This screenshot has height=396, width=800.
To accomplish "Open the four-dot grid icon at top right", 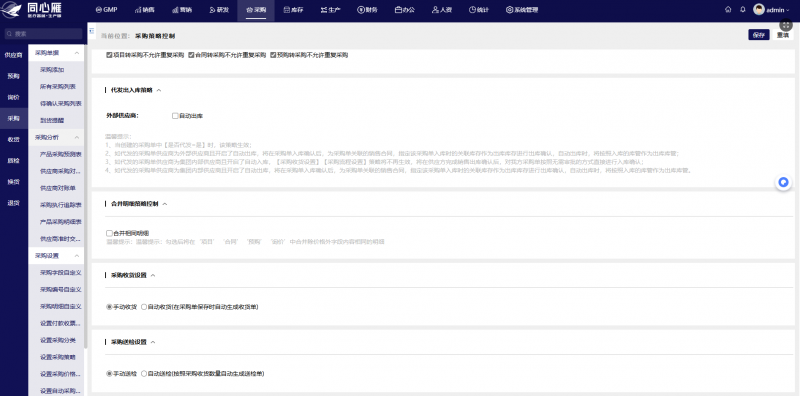I will coord(786,24).
